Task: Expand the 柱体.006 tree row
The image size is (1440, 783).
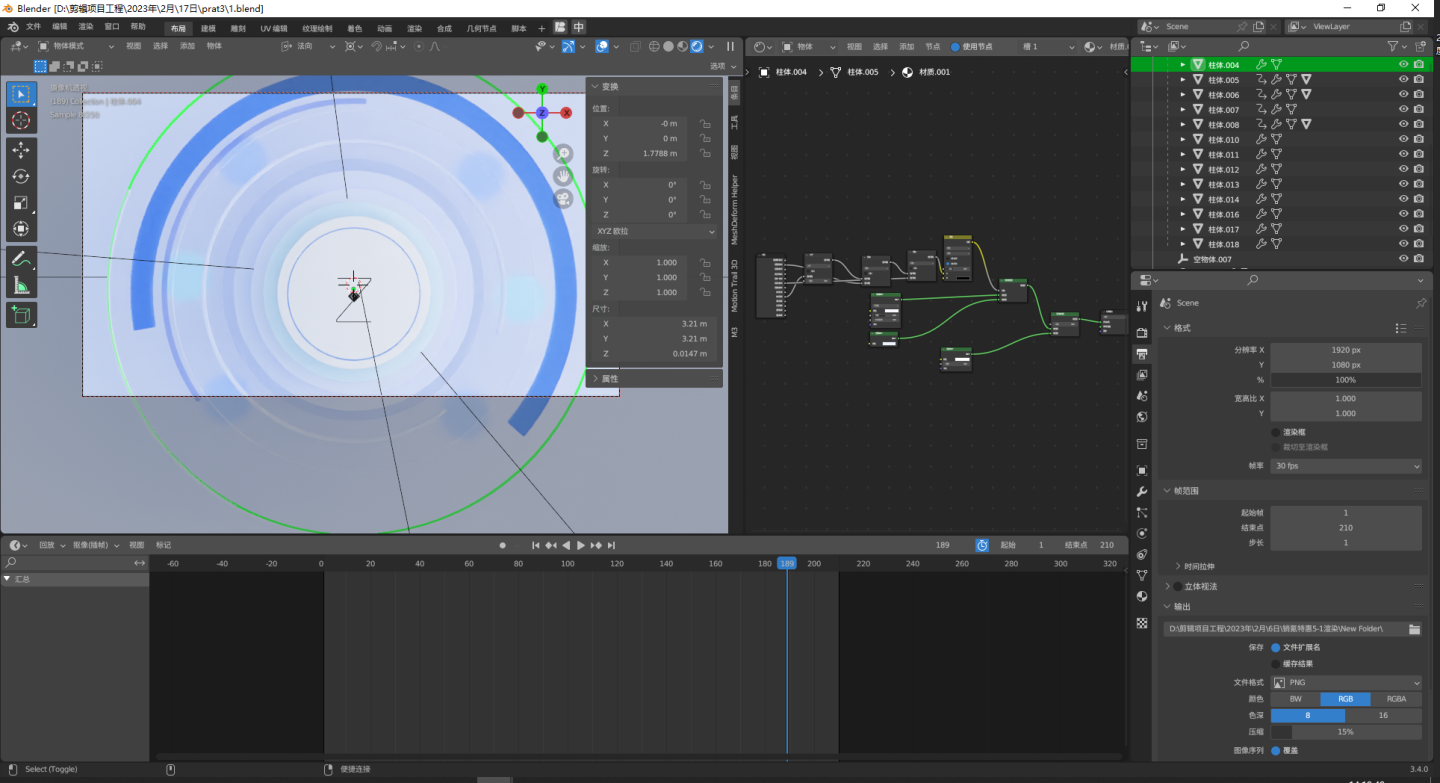Action: [1182, 95]
